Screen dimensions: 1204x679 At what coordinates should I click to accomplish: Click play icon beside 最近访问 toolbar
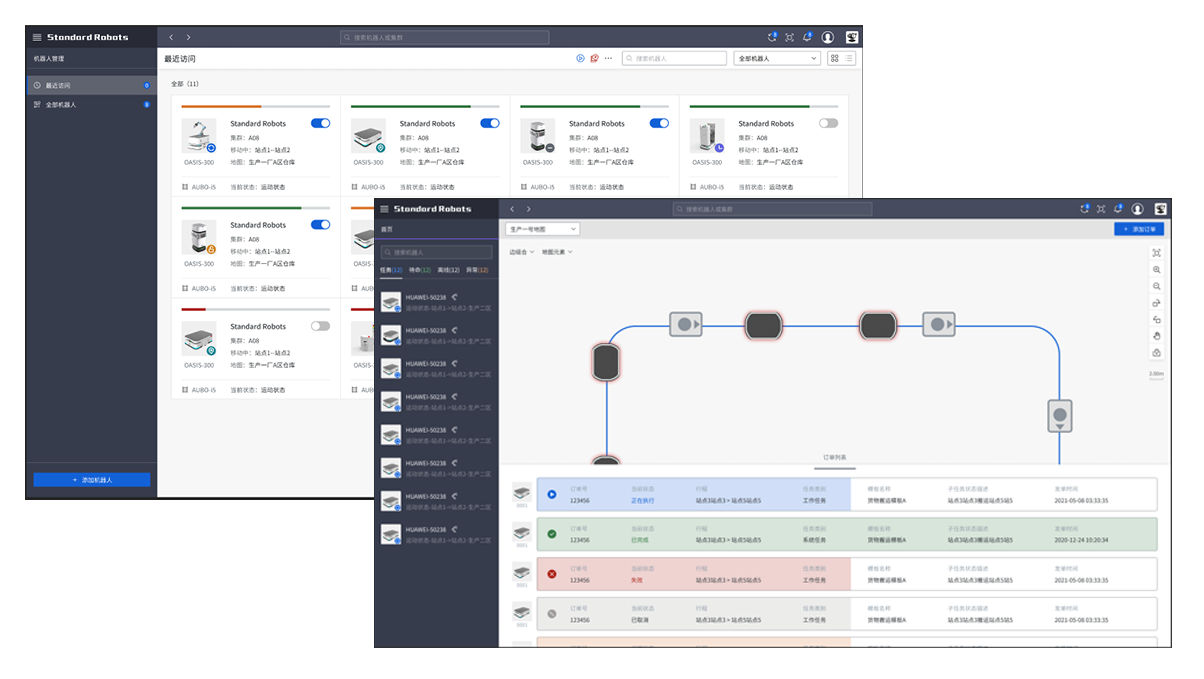click(580, 58)
